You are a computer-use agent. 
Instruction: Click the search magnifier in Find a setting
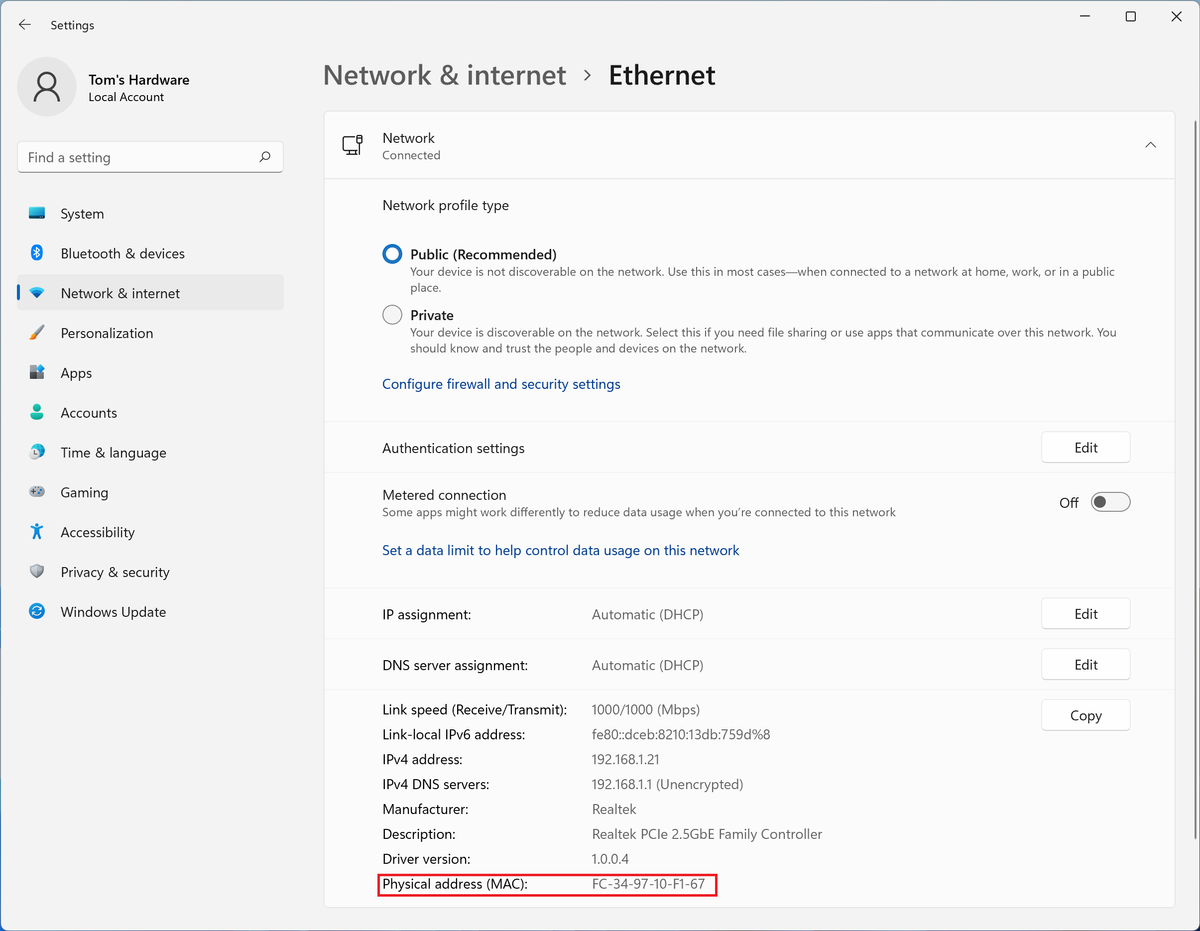(265, 157)
